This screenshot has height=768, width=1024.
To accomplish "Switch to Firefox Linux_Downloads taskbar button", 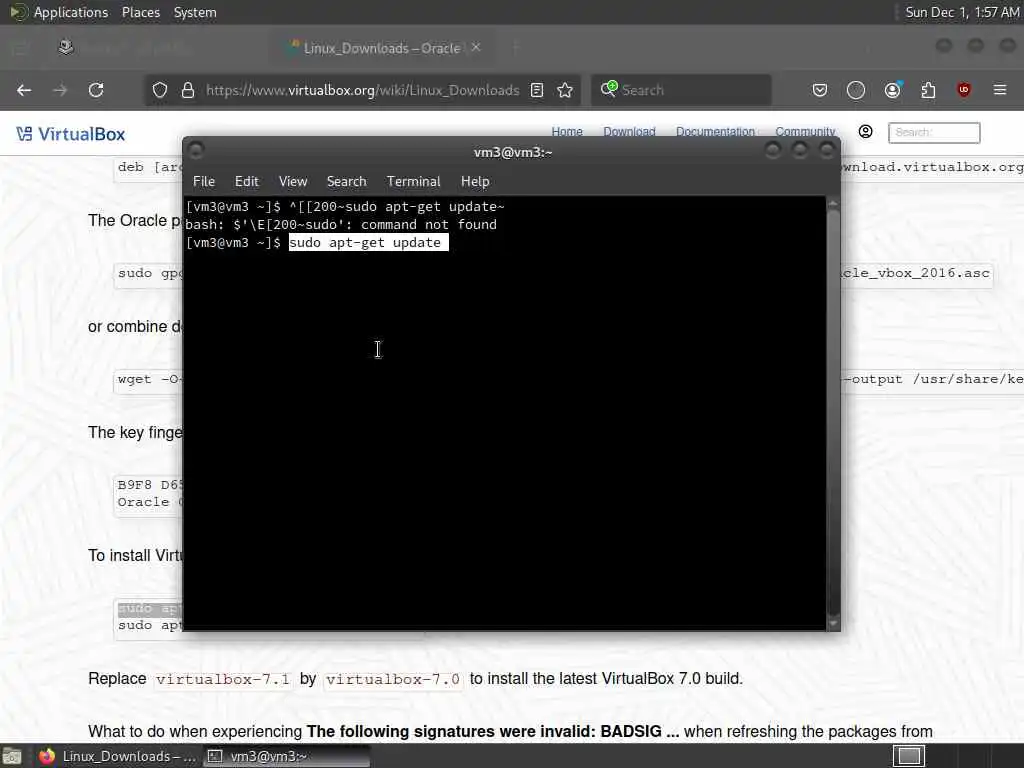I will (x=118, y=756).
